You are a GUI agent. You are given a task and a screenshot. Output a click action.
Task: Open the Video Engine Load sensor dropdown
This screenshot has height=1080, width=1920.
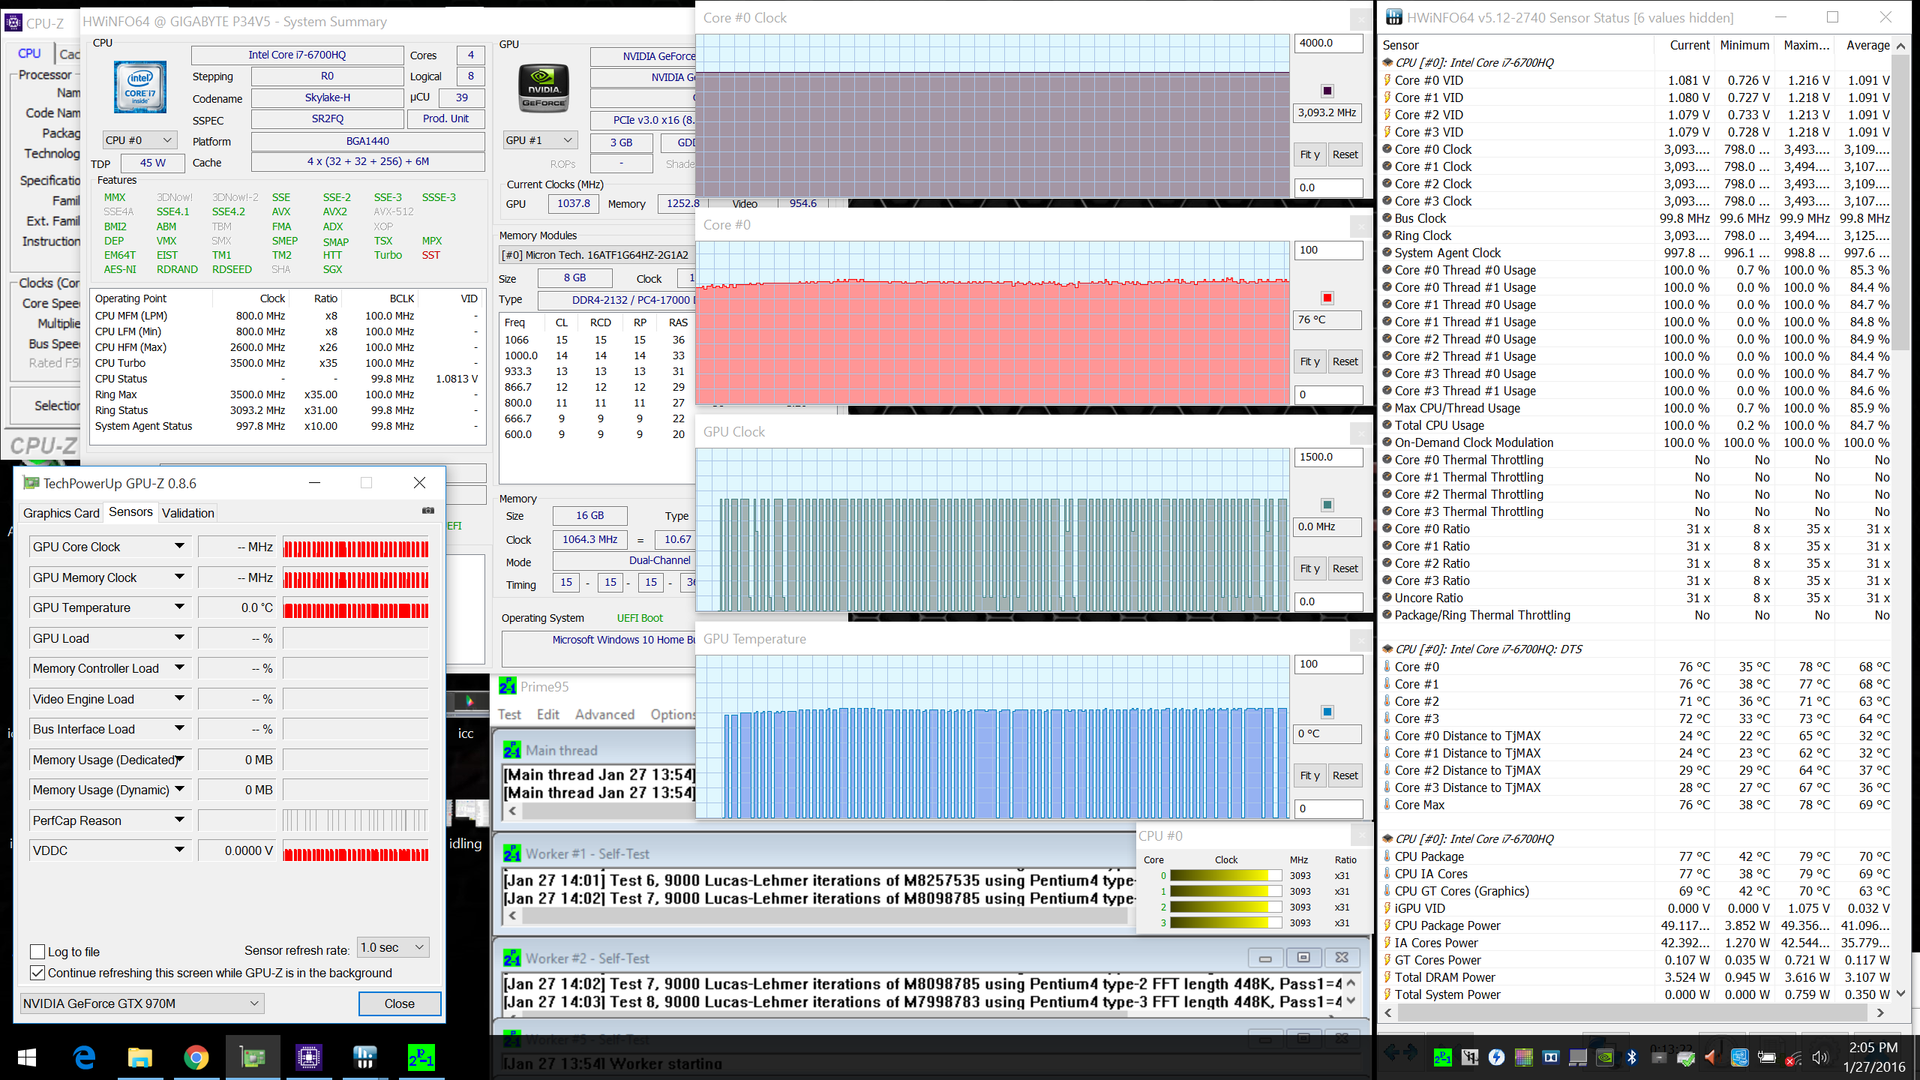click(x=179, y=699)
